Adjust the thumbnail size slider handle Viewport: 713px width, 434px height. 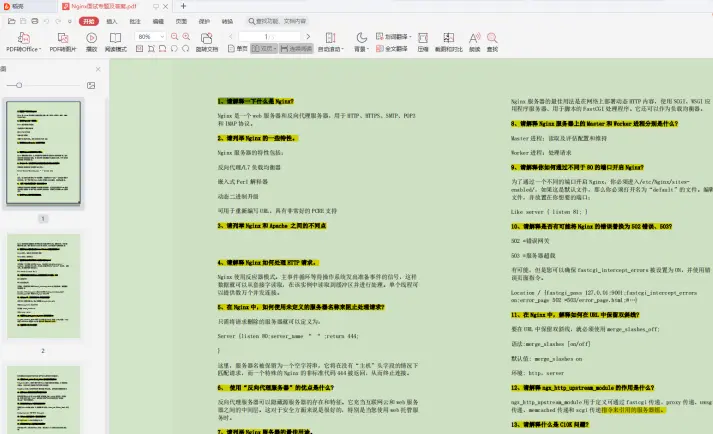[x=19, y=85]
